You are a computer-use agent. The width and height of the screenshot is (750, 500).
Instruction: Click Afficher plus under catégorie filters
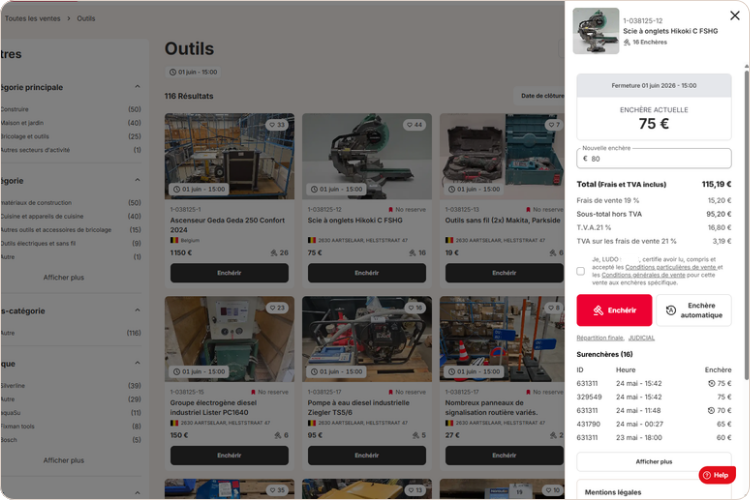(64, 278)
